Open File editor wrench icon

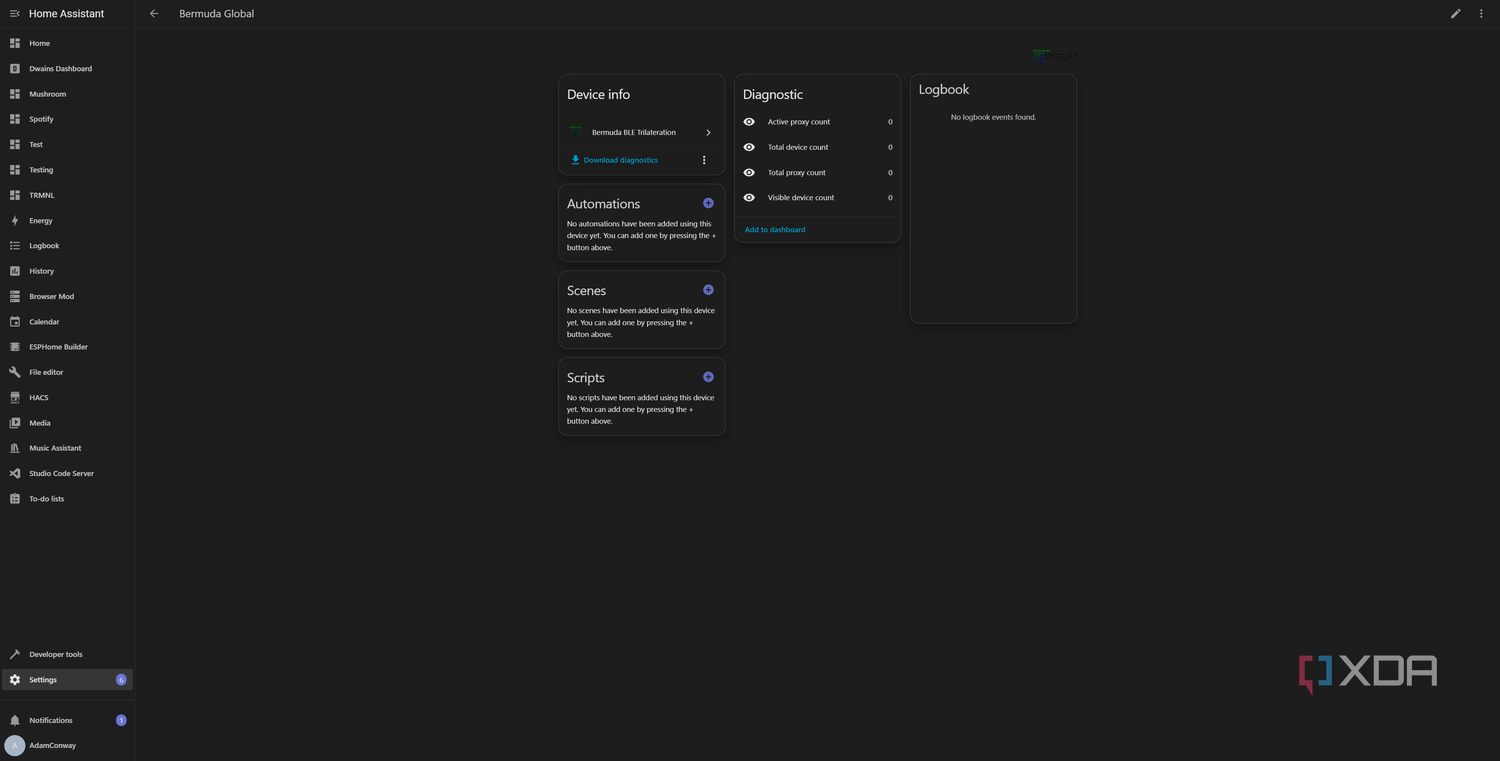[x=15, y=372]
